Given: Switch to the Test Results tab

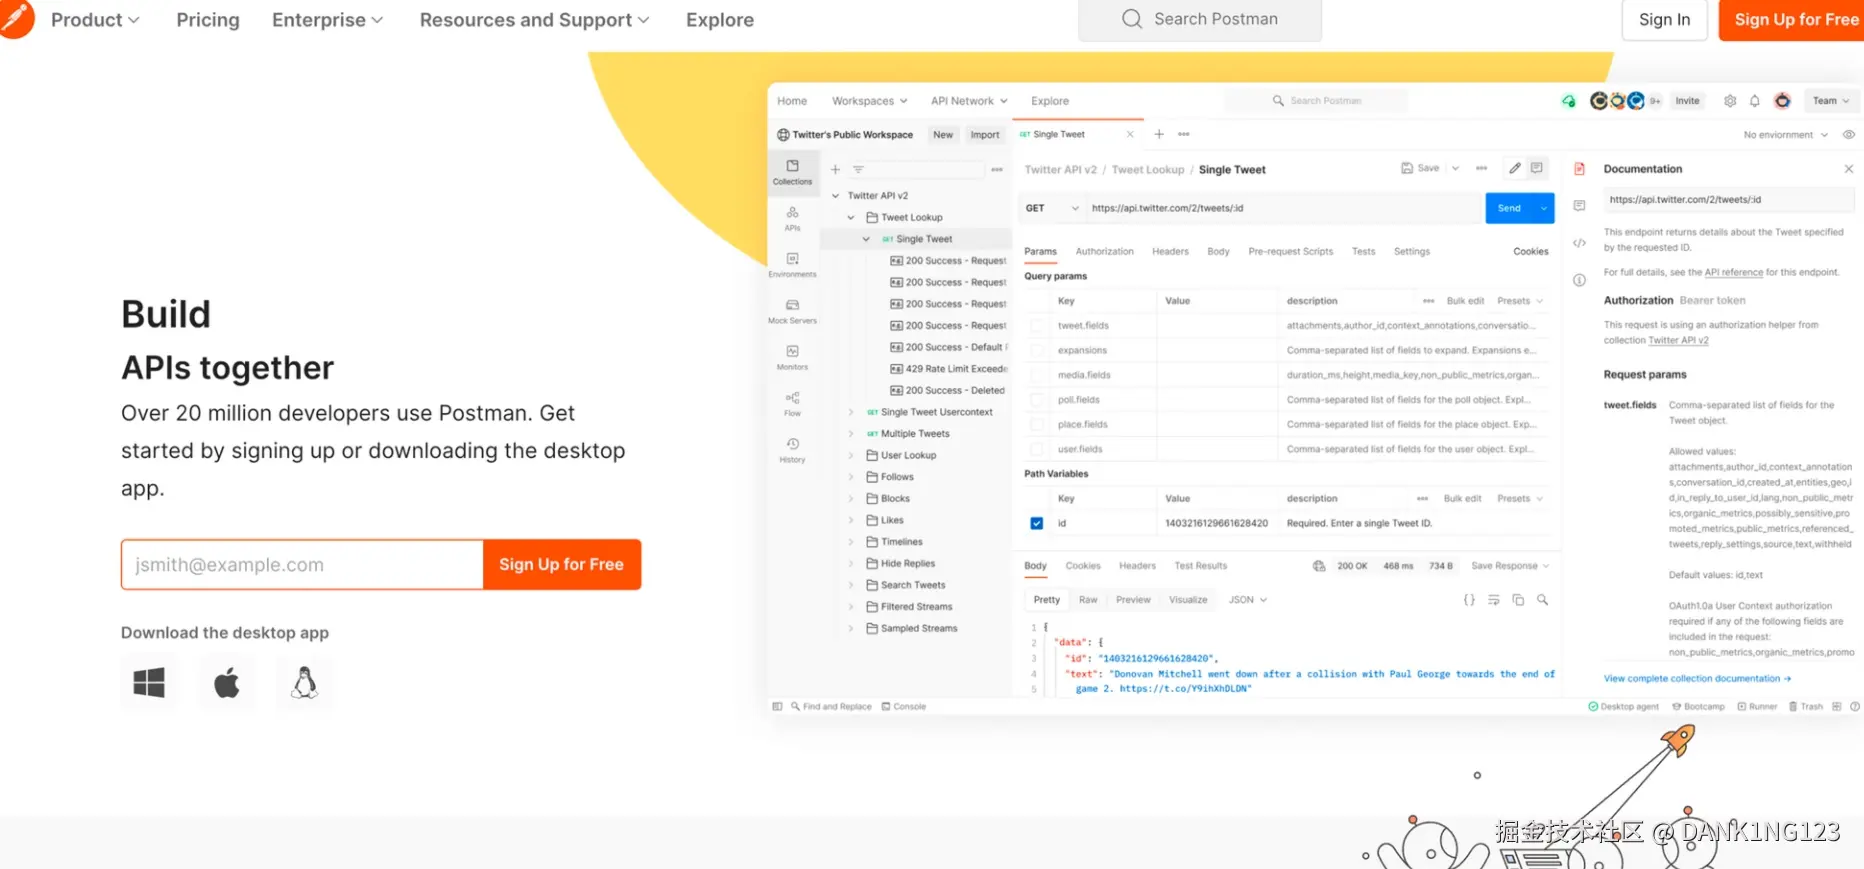Looking at the screenshot, I should pyautogui.click(x=1200, y=566).
